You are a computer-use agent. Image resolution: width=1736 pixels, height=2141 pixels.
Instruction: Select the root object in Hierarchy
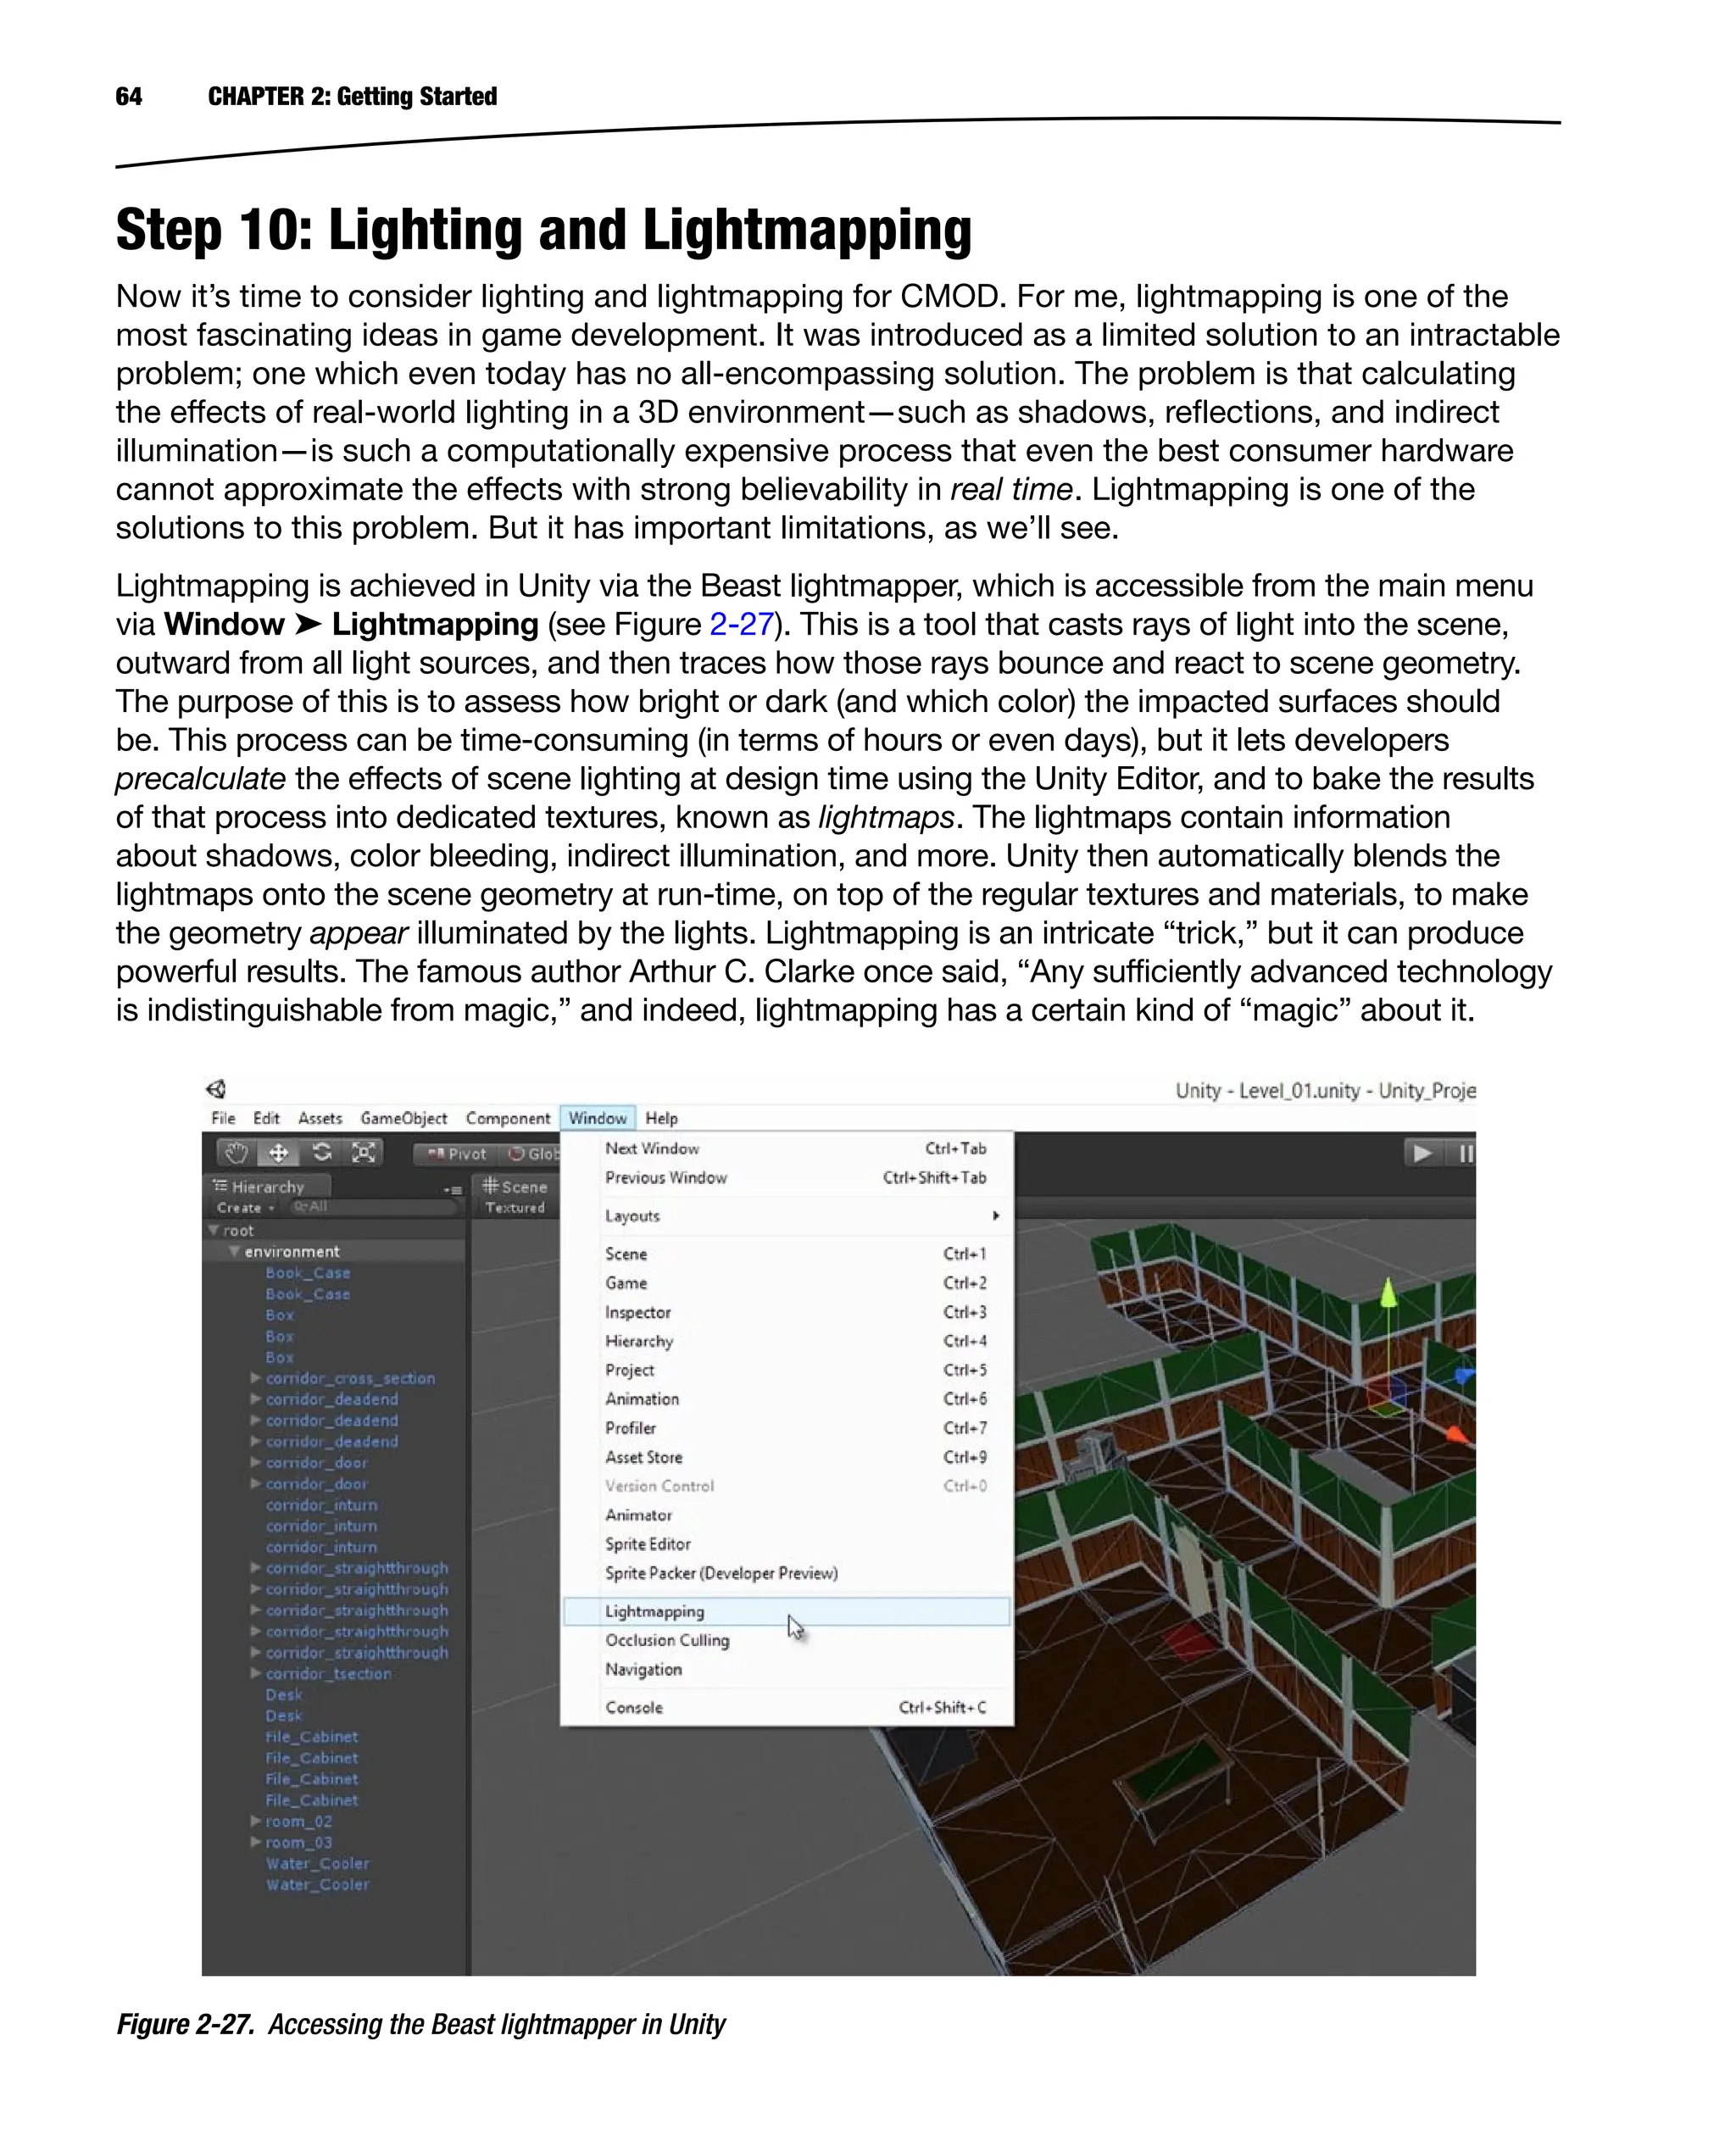238,1230
